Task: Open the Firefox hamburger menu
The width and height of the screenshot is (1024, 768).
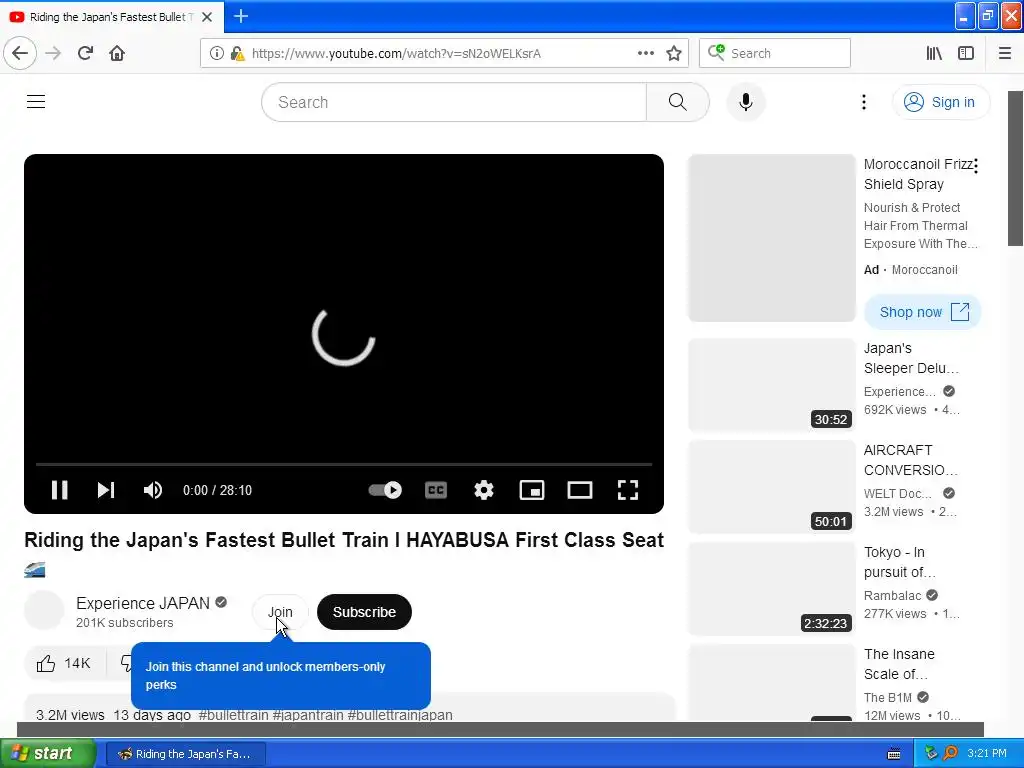Action: [x=1005, y=53]
